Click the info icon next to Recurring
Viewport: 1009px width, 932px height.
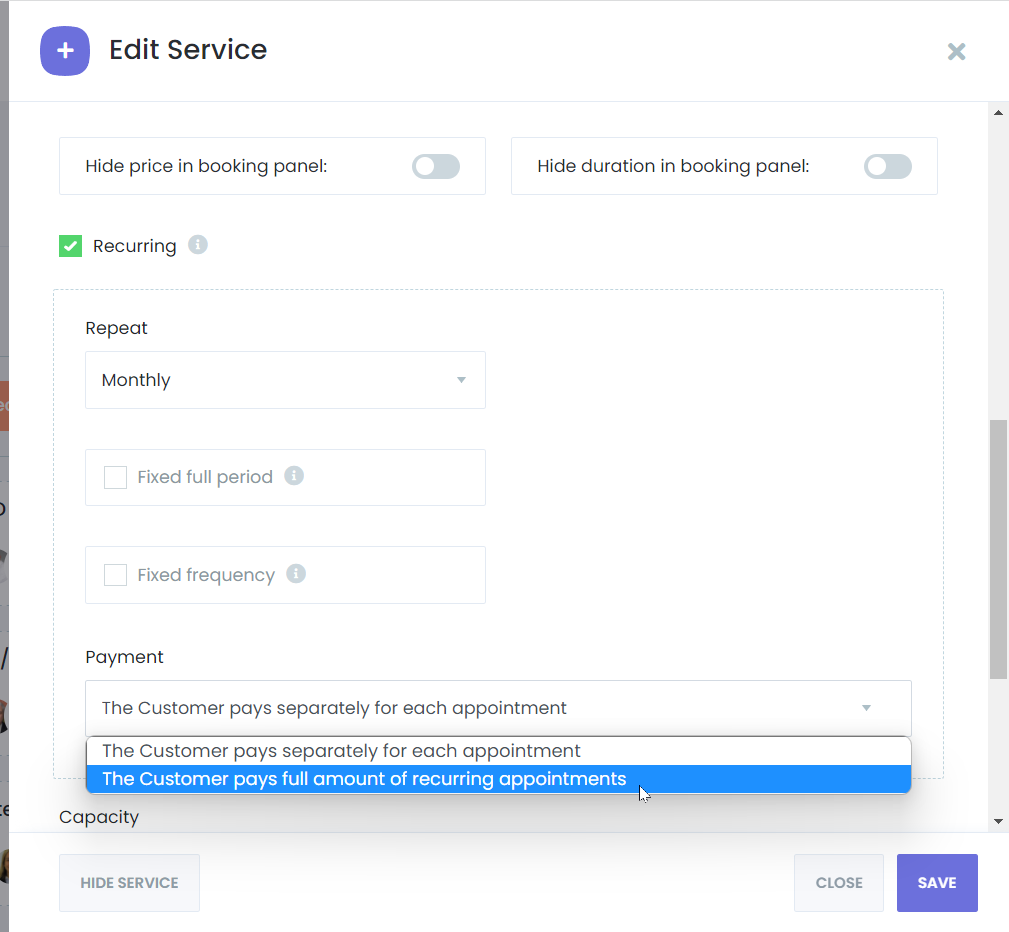click(197, 245)
